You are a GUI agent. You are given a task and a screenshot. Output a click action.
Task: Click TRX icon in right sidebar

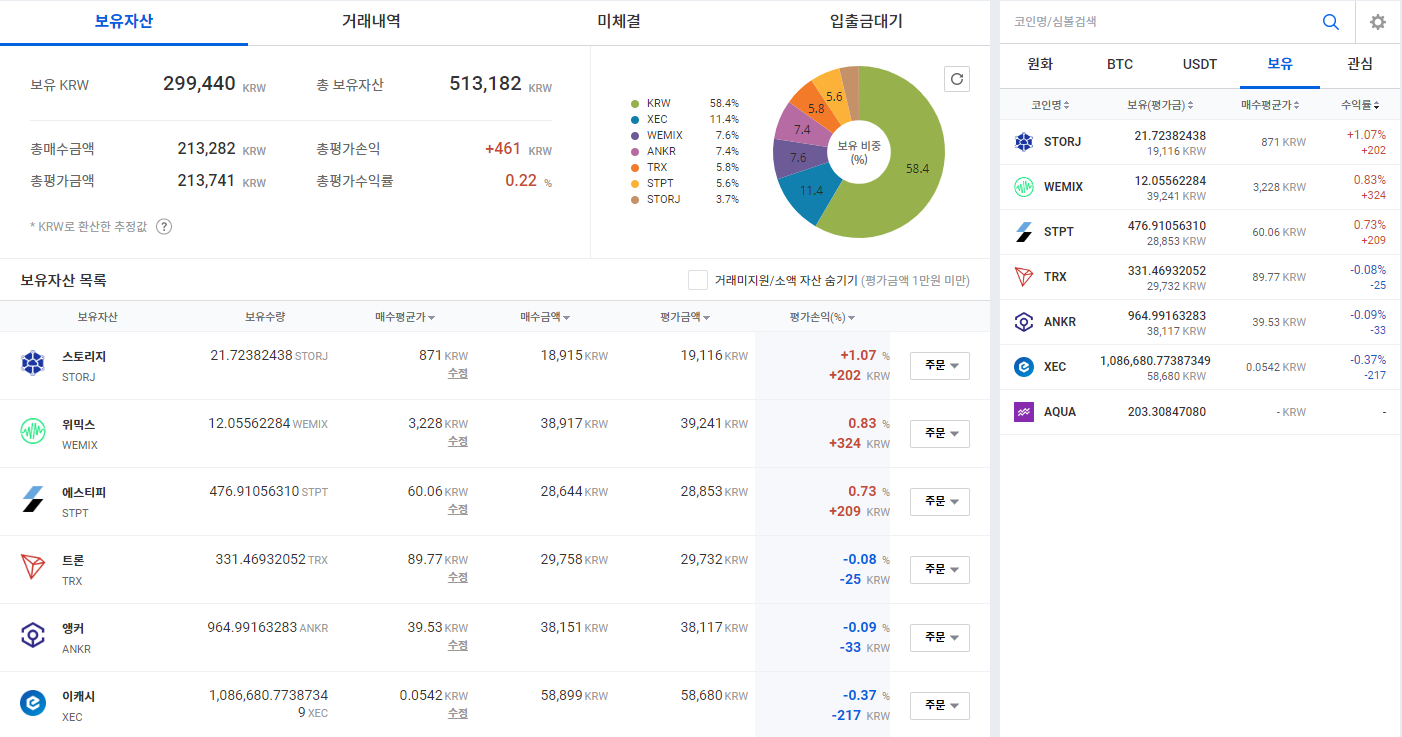pos(1024,277)
